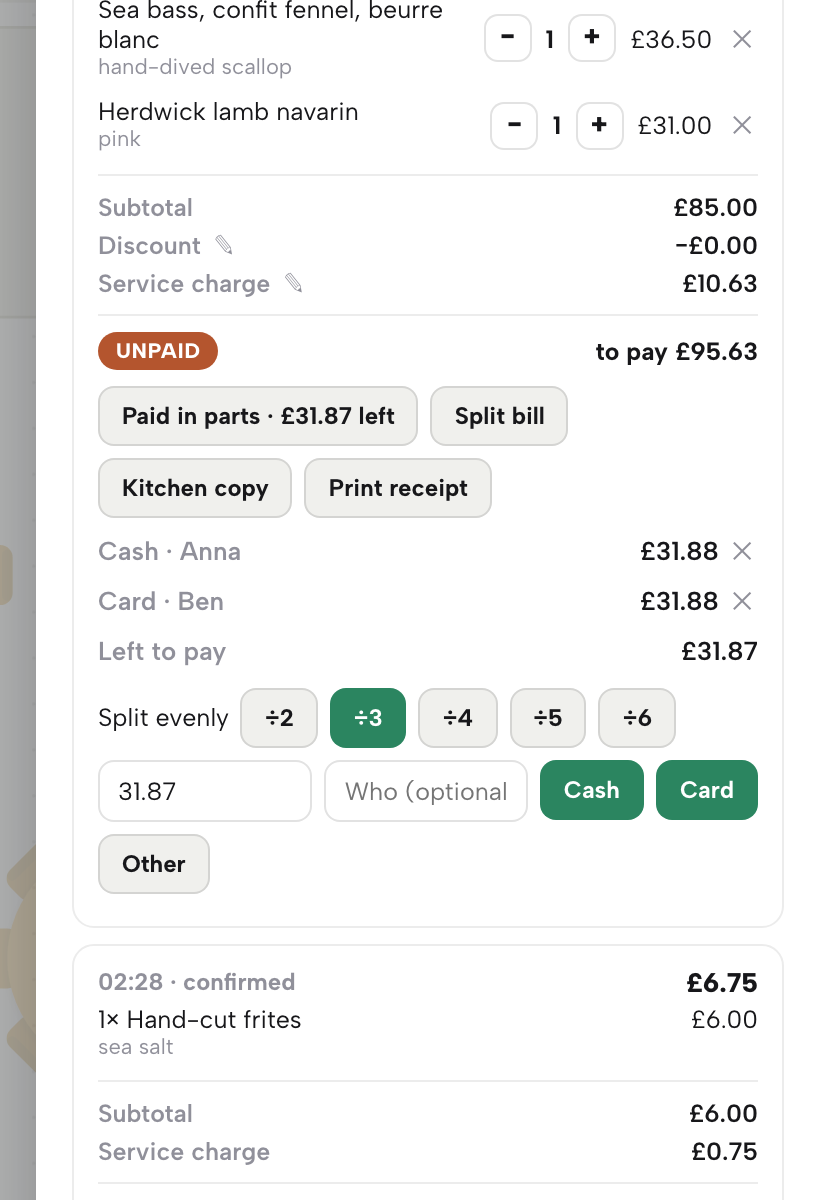This screenshot has width=820, height=1200.
Task: Edit service charge with pencil icon
Action: pyautogui.click(x=293, y=283)
